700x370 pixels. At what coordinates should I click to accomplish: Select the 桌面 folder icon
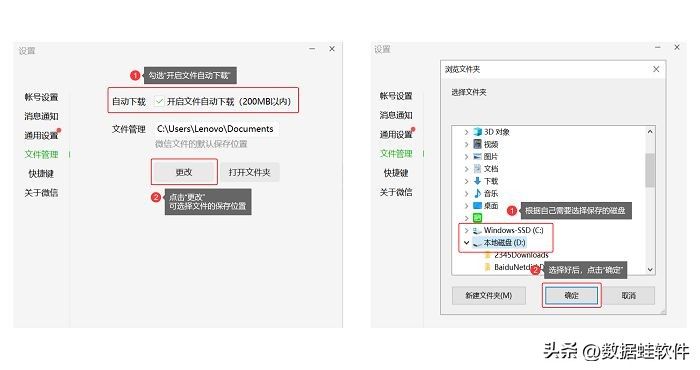tap(478, 205)
